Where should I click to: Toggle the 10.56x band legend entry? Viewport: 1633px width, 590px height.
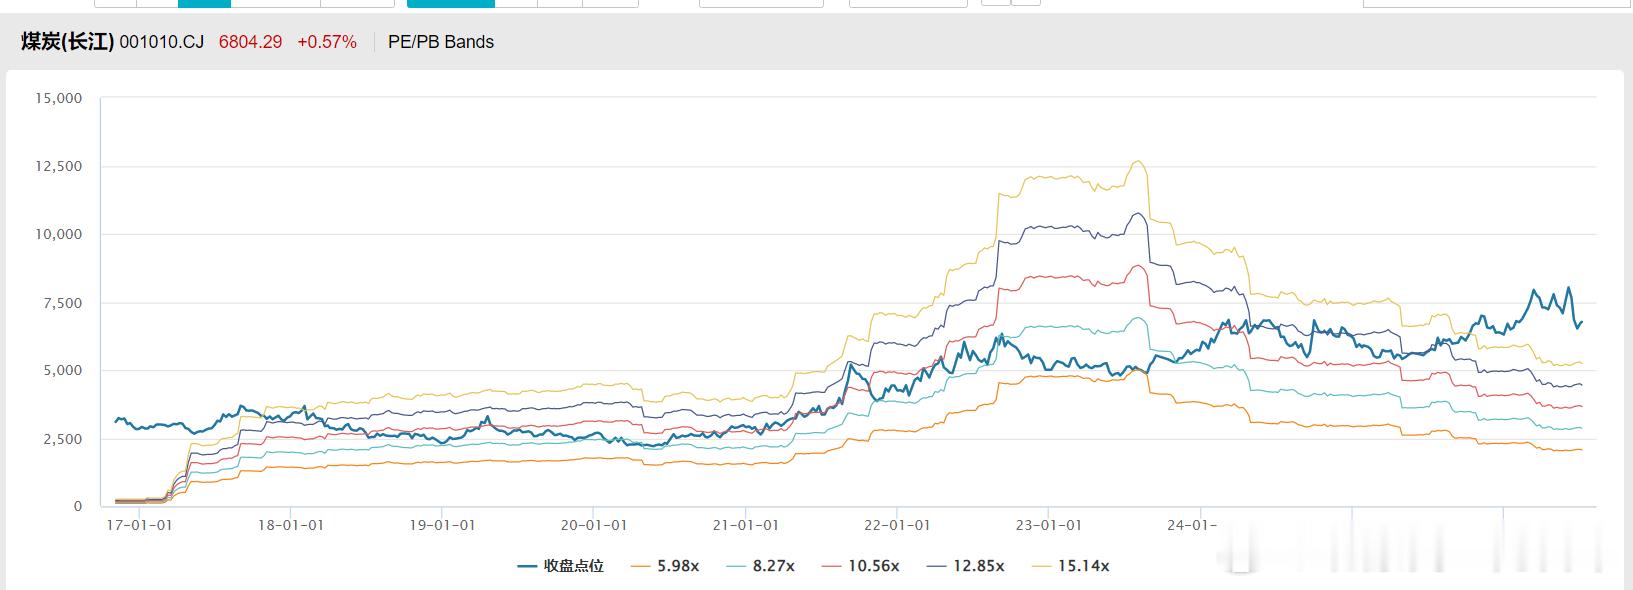(x=861, y=566)
